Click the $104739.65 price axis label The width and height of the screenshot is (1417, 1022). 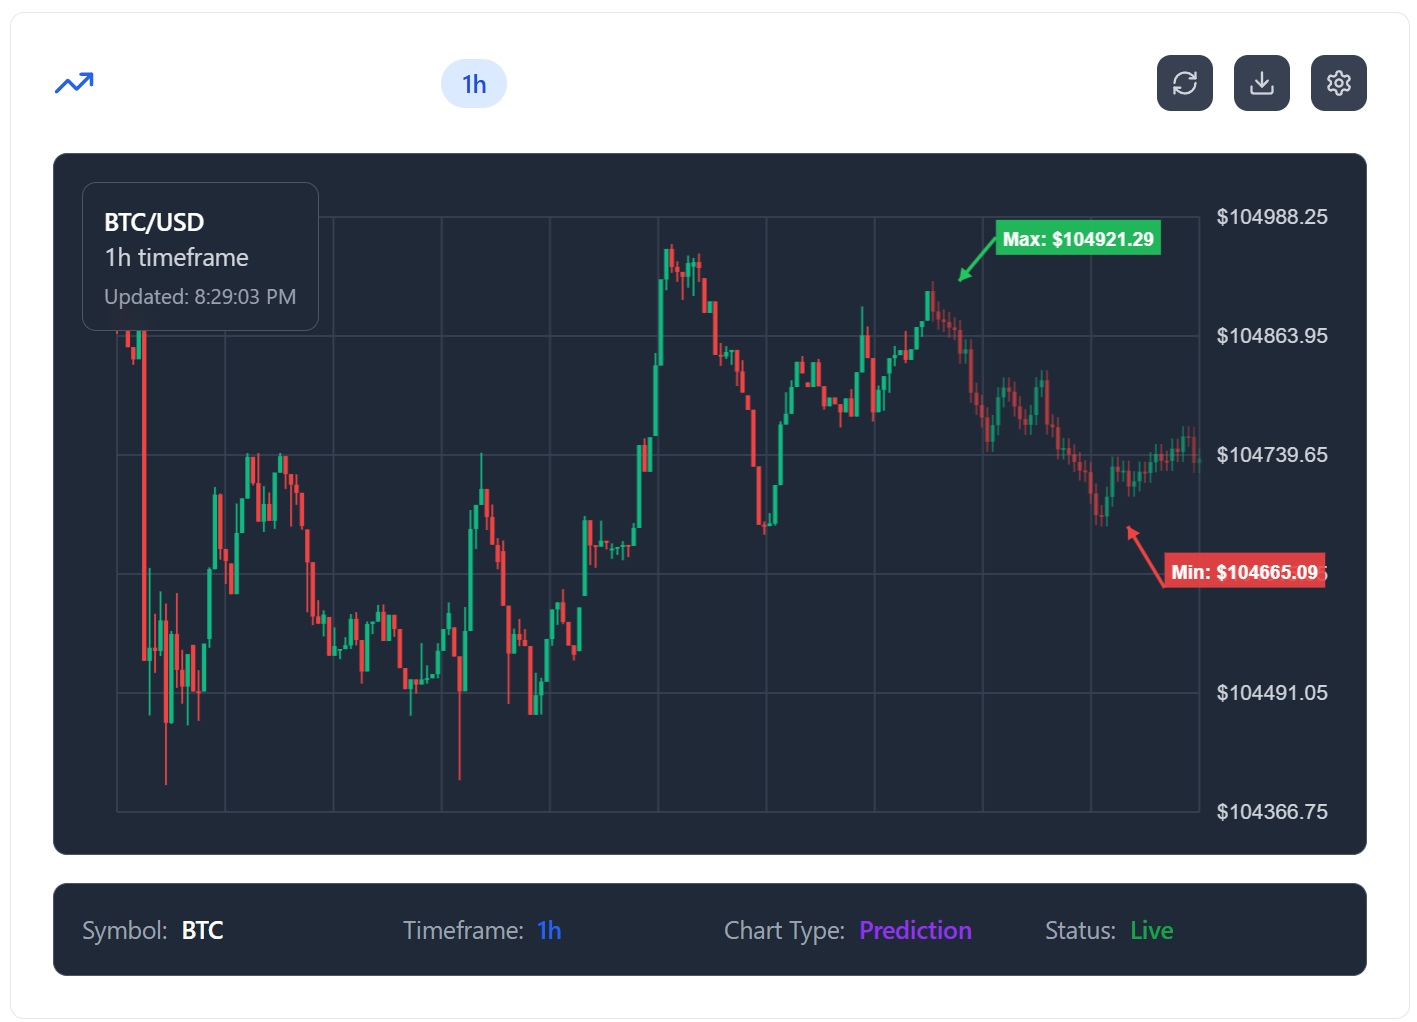1271,455
